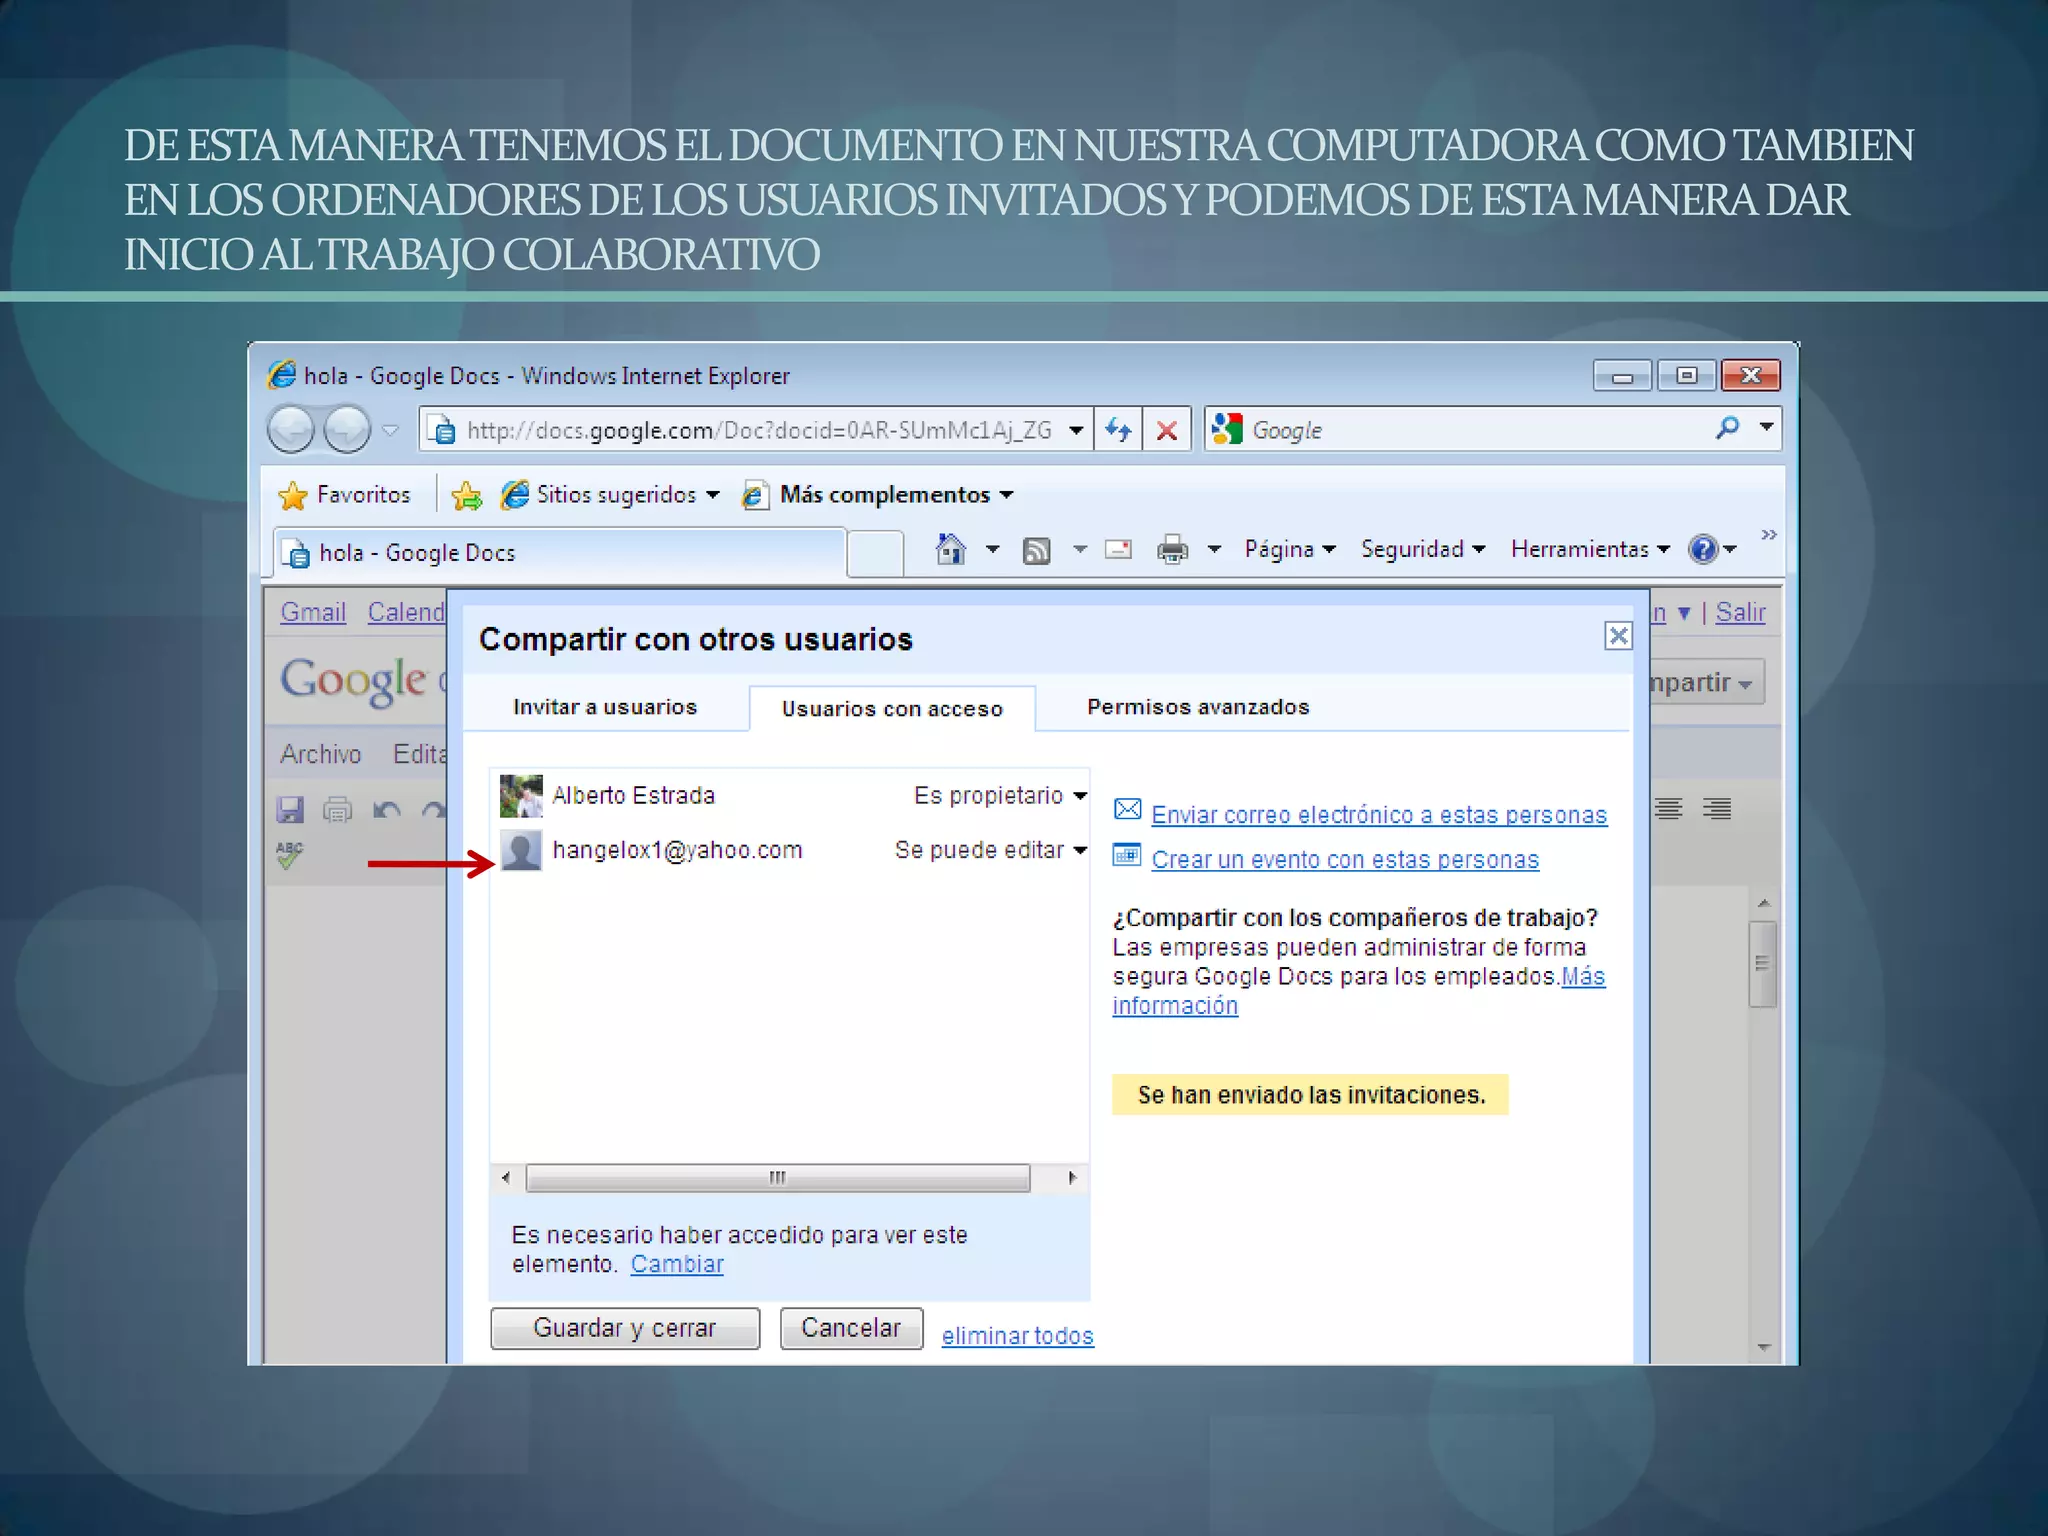Open the Página menu
This screenshot has height=1536, width=2048.
(1290, 549)
